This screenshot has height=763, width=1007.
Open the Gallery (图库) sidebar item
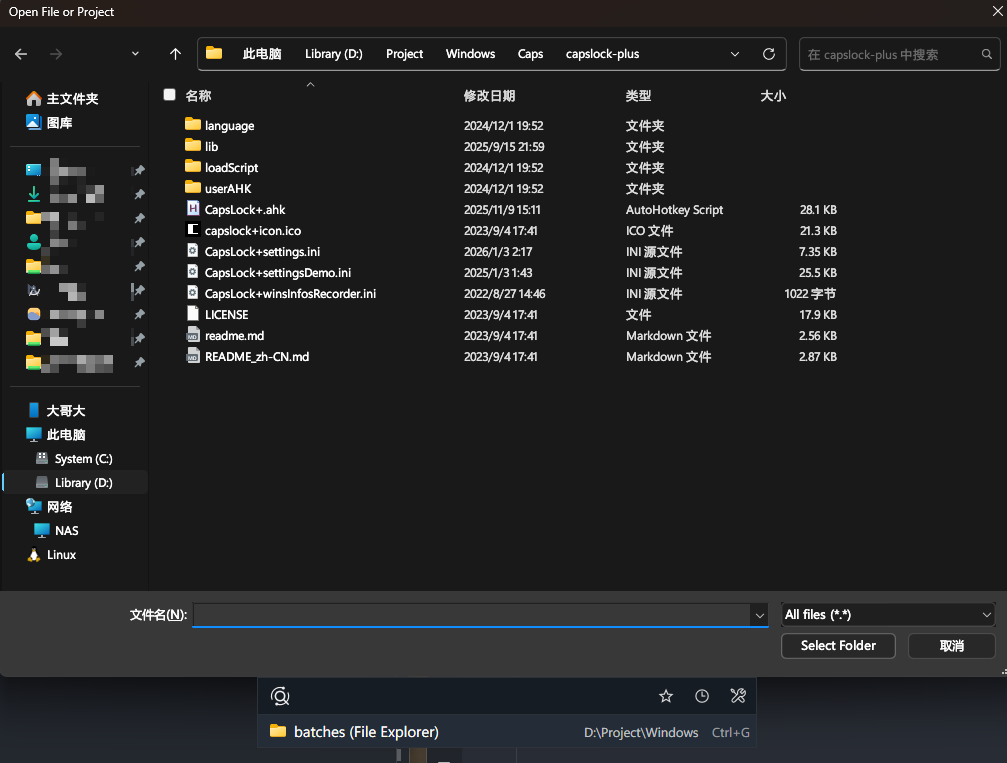(x=59, y=123)
